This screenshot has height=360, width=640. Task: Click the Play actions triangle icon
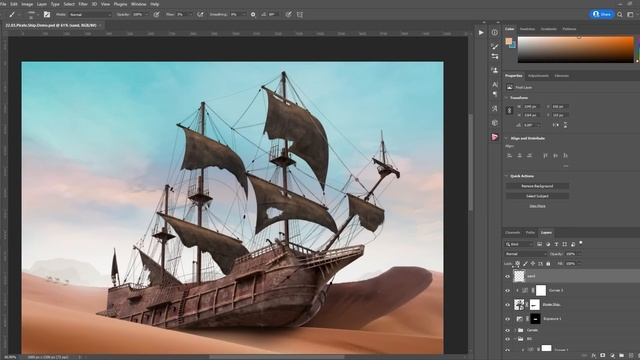click(481, 33)
